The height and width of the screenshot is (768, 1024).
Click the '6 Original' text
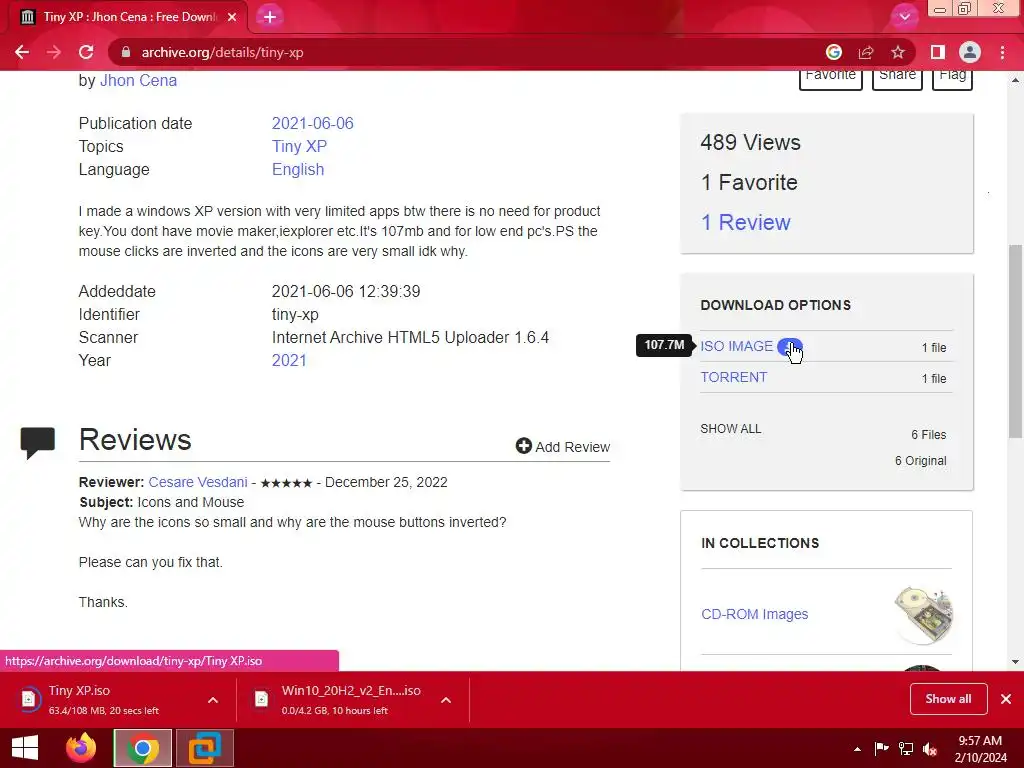point(920,460)
